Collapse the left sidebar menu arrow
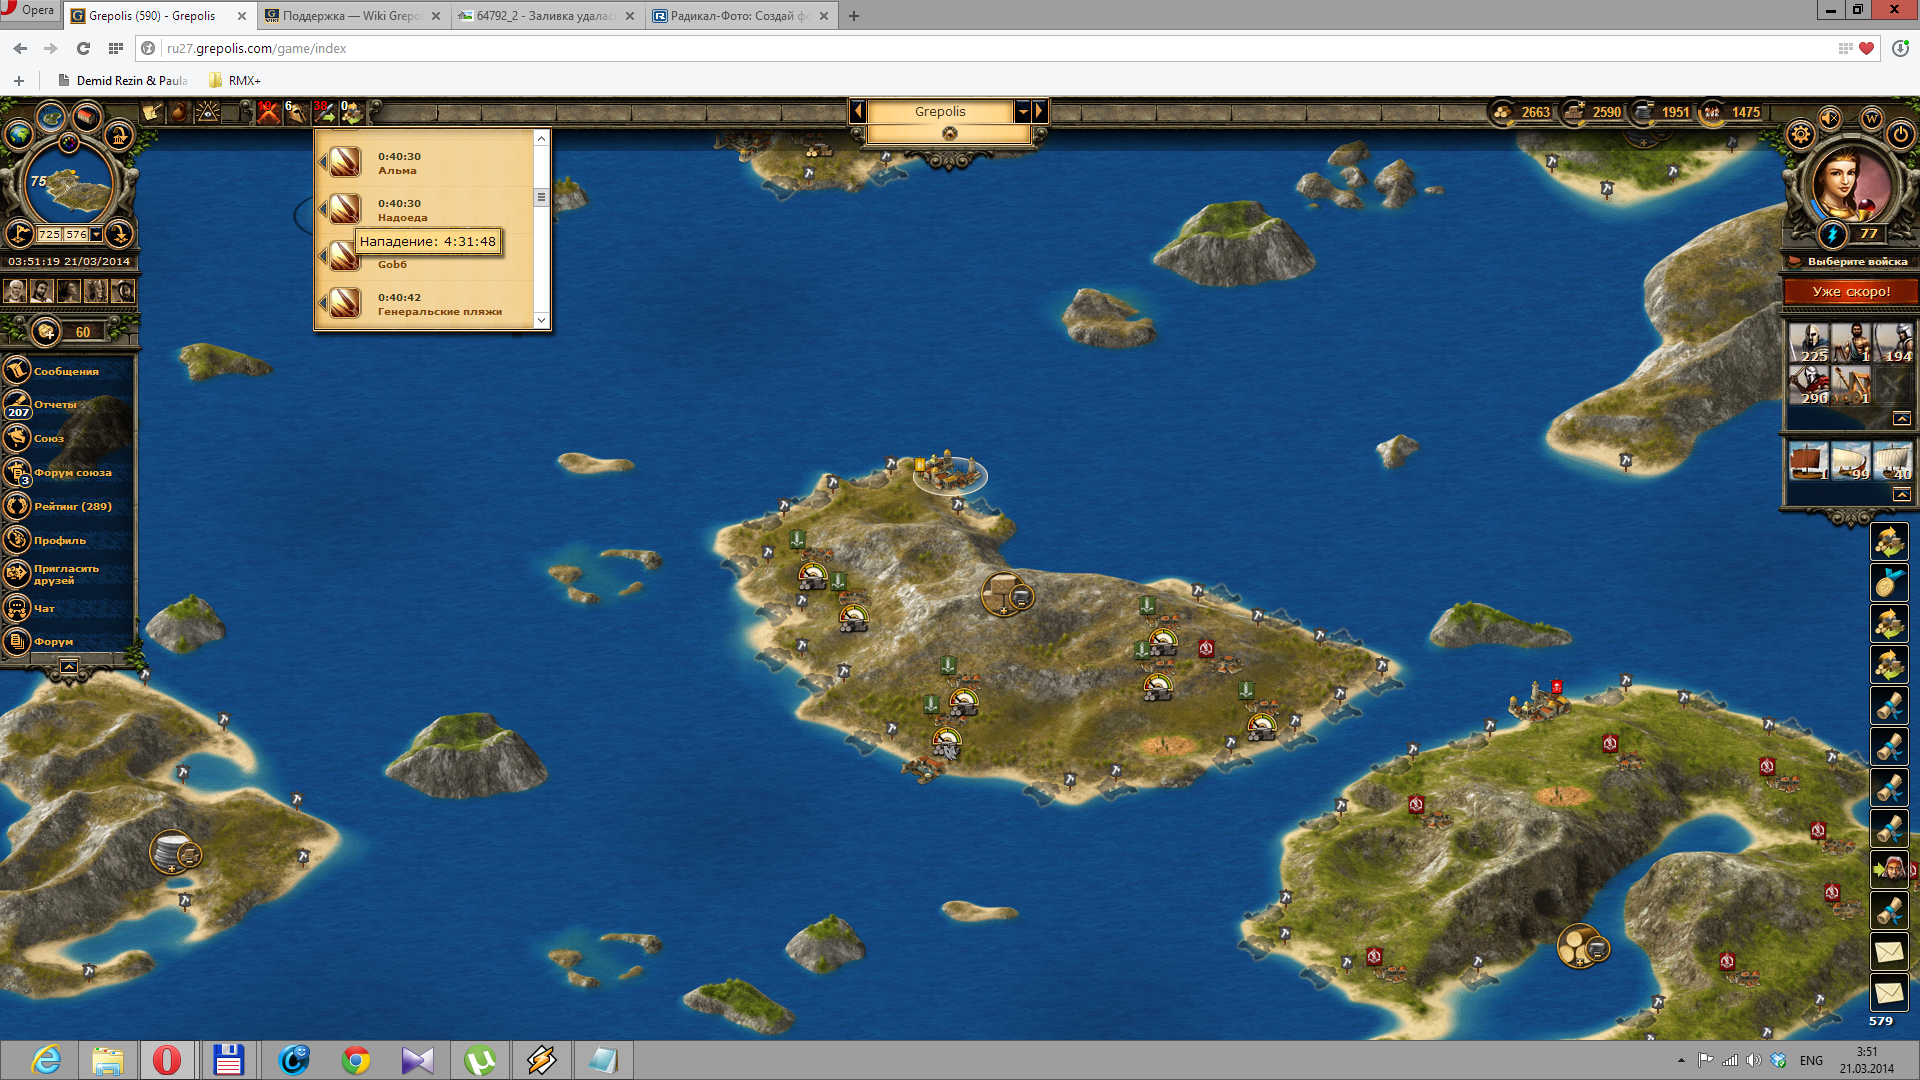This screenshot has height=1080, width=1920. [x=69, y=666]
